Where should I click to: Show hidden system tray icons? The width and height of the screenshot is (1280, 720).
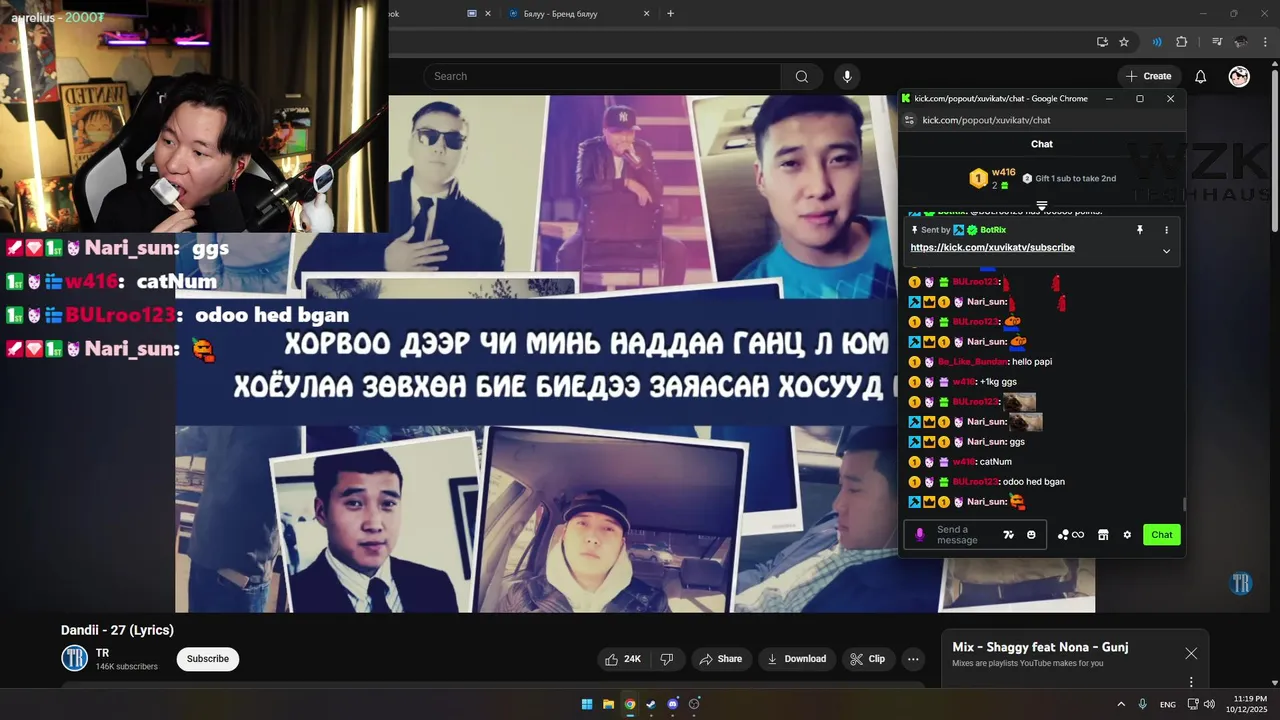pos(1121,704)
